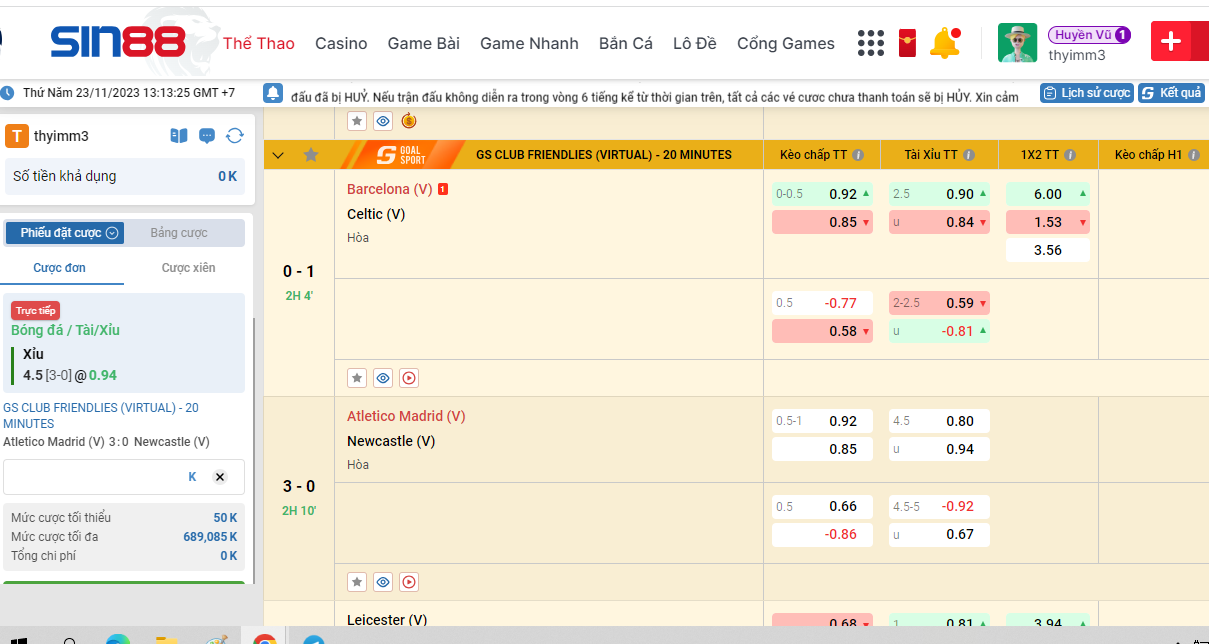Viewport: 1209px width, 644px height.
Task: Toggle the eye icon for Atletico Madrid match
Action: click(x=383, y=582)
